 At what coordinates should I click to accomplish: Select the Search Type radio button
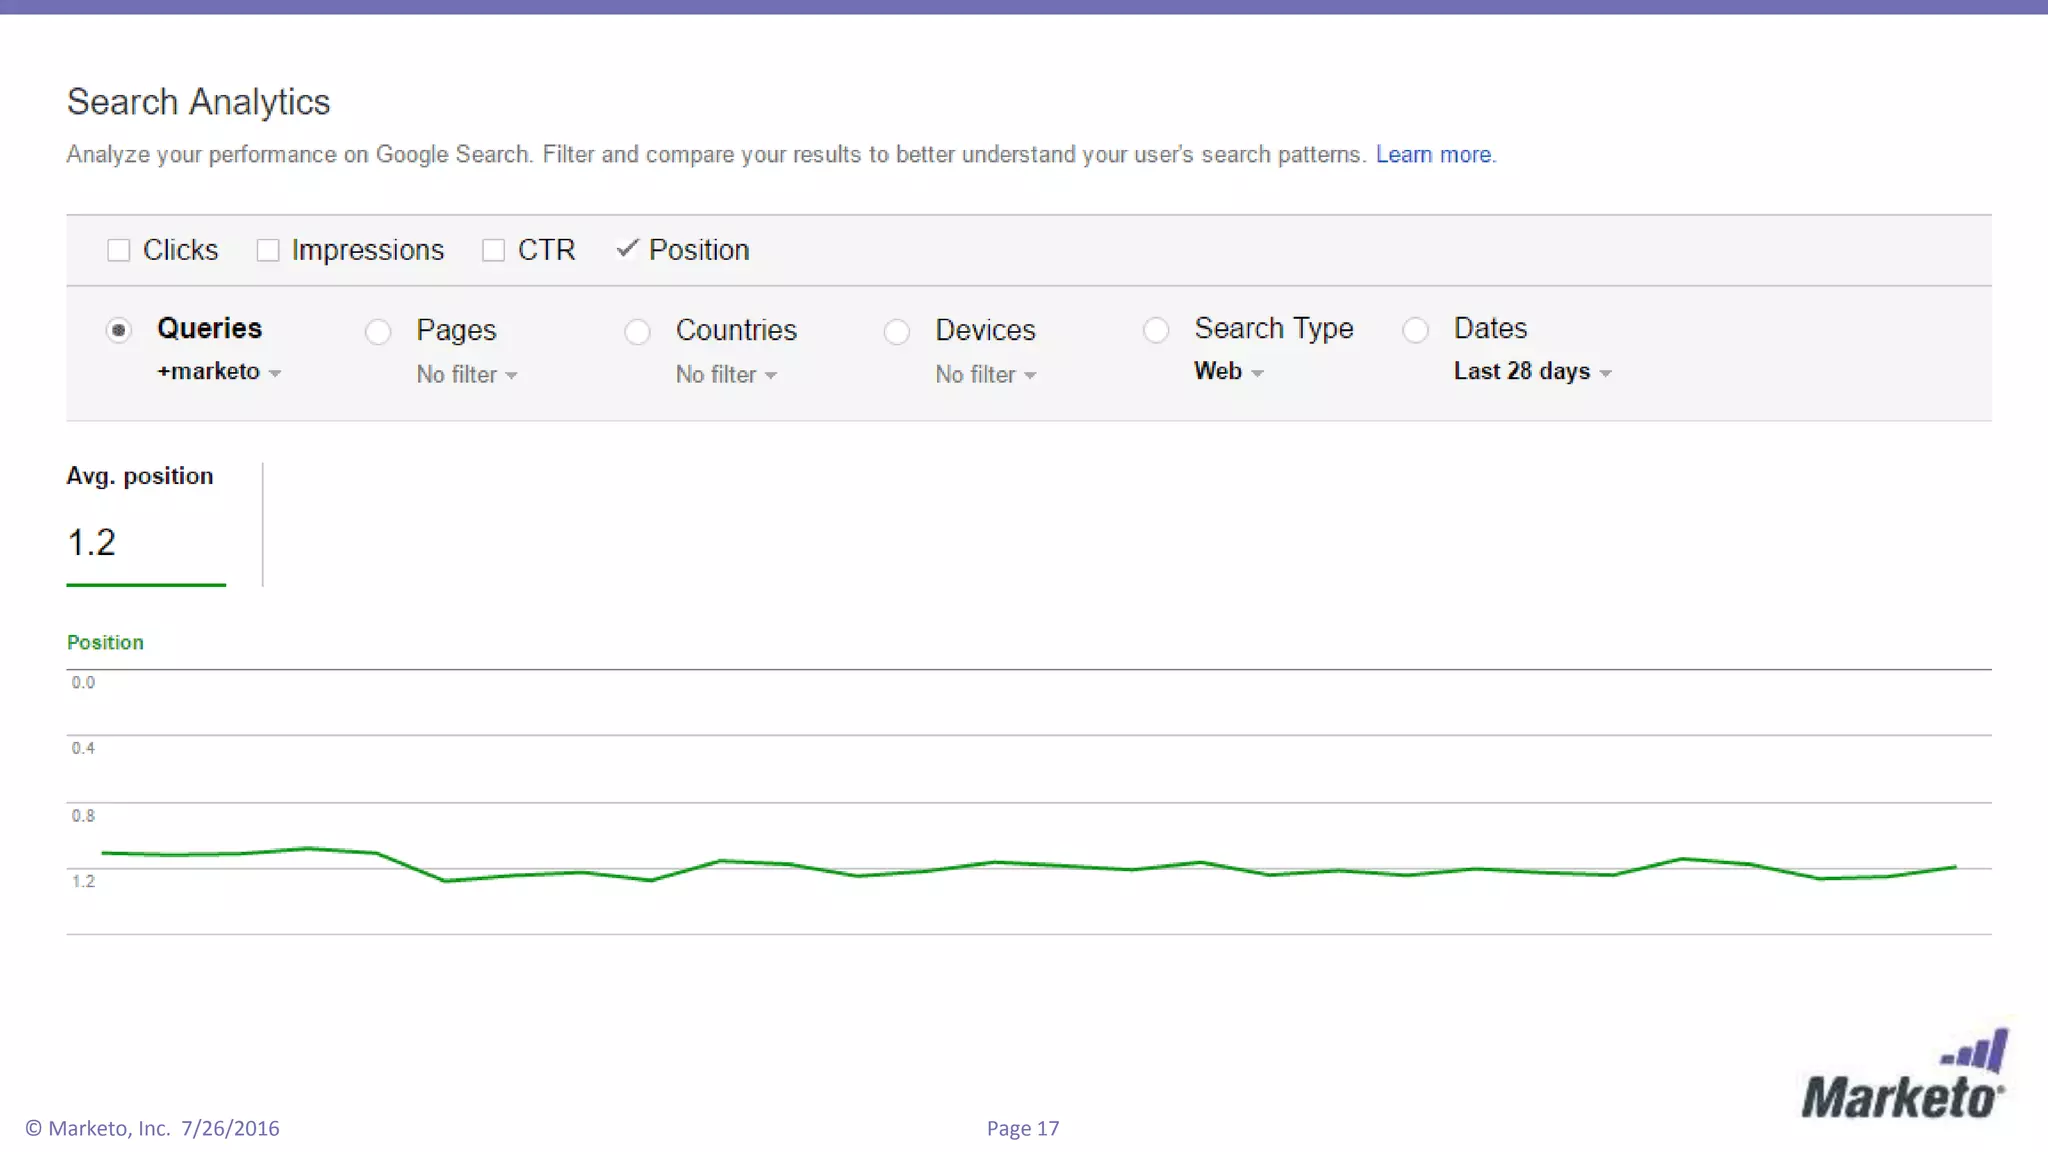coord(1156,330)
